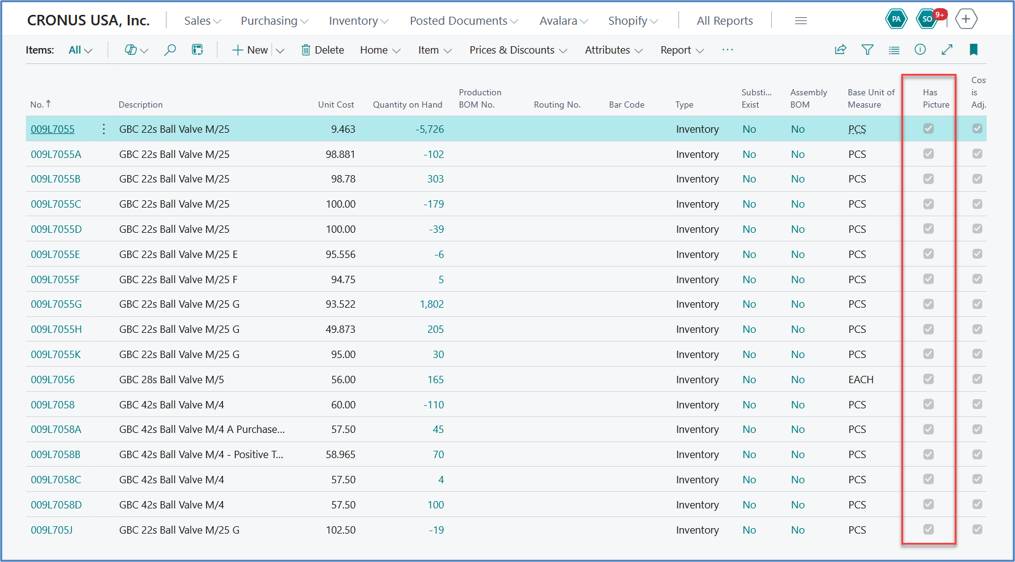Click the PA user avatar

point(896,19)
